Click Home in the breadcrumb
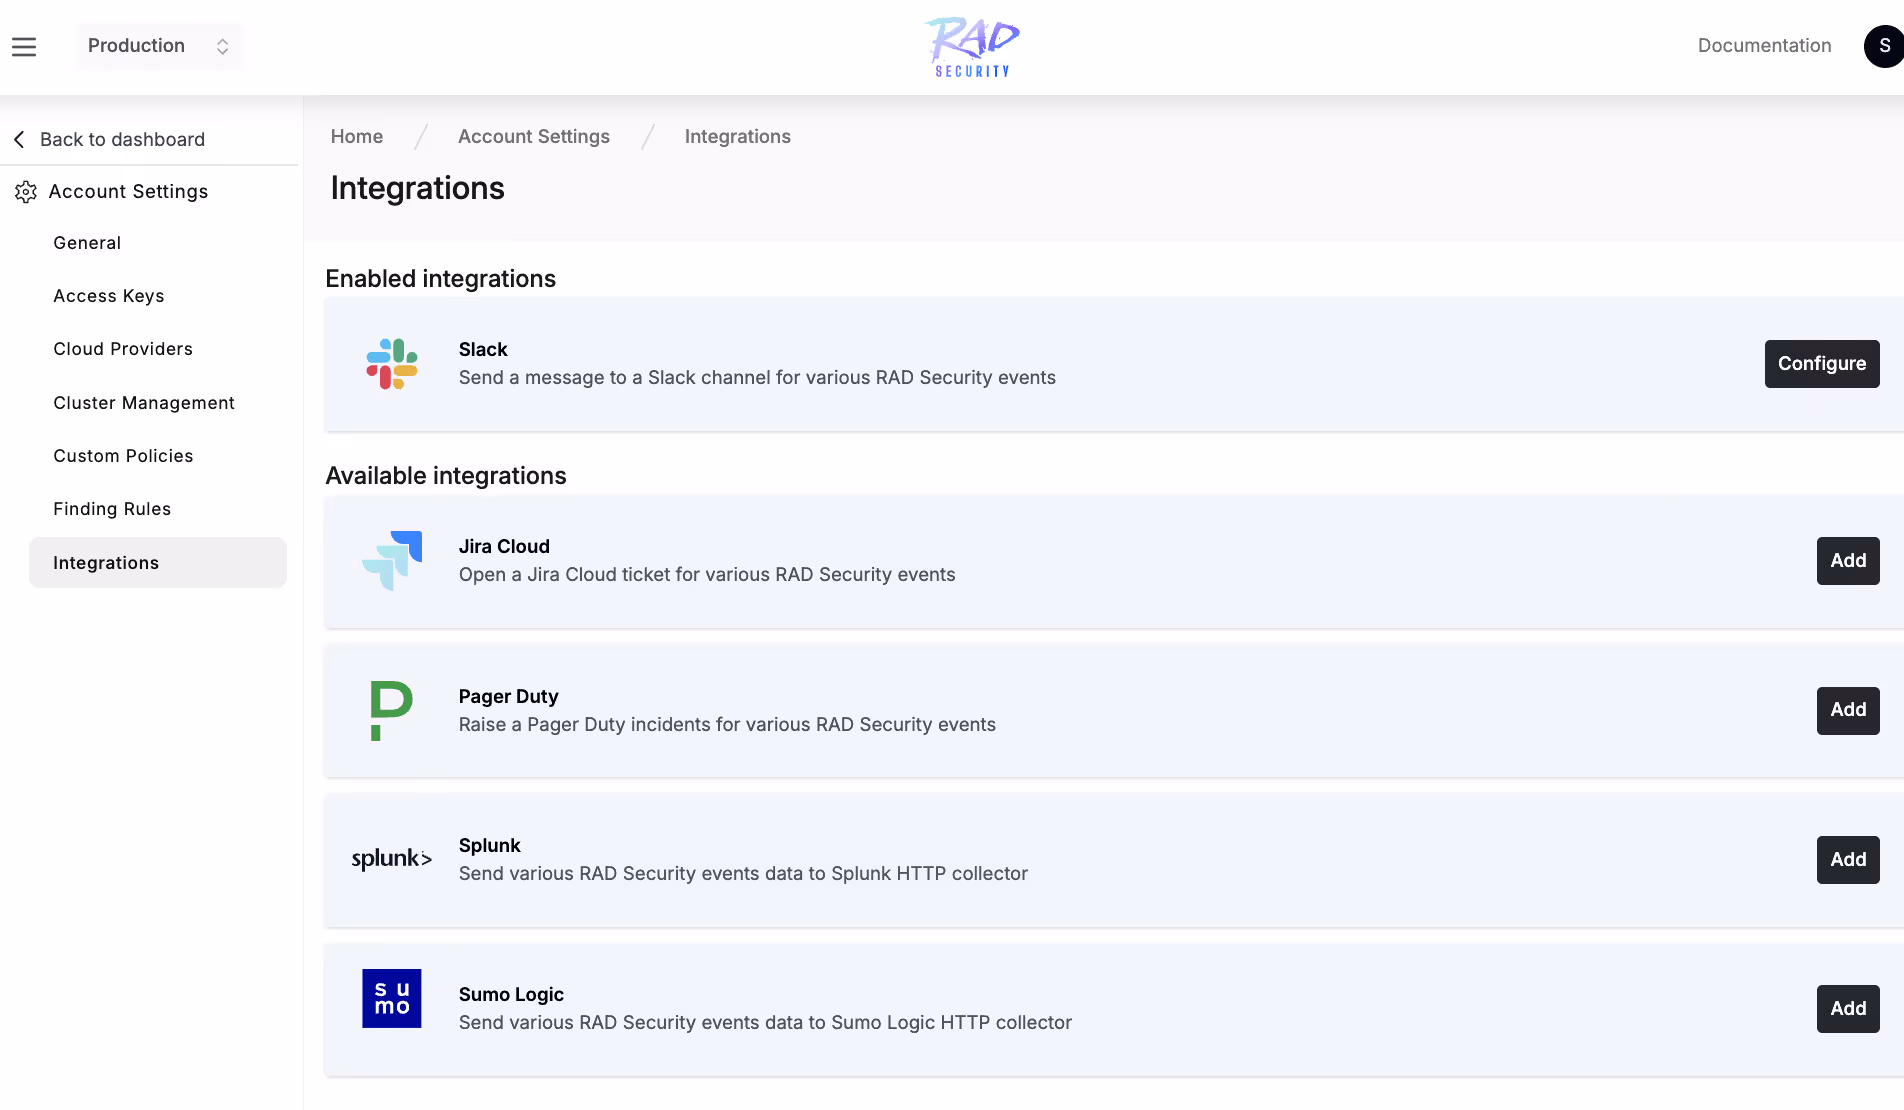The width and height of the screenshot is (1904, 1110). [x=357, y=136]
